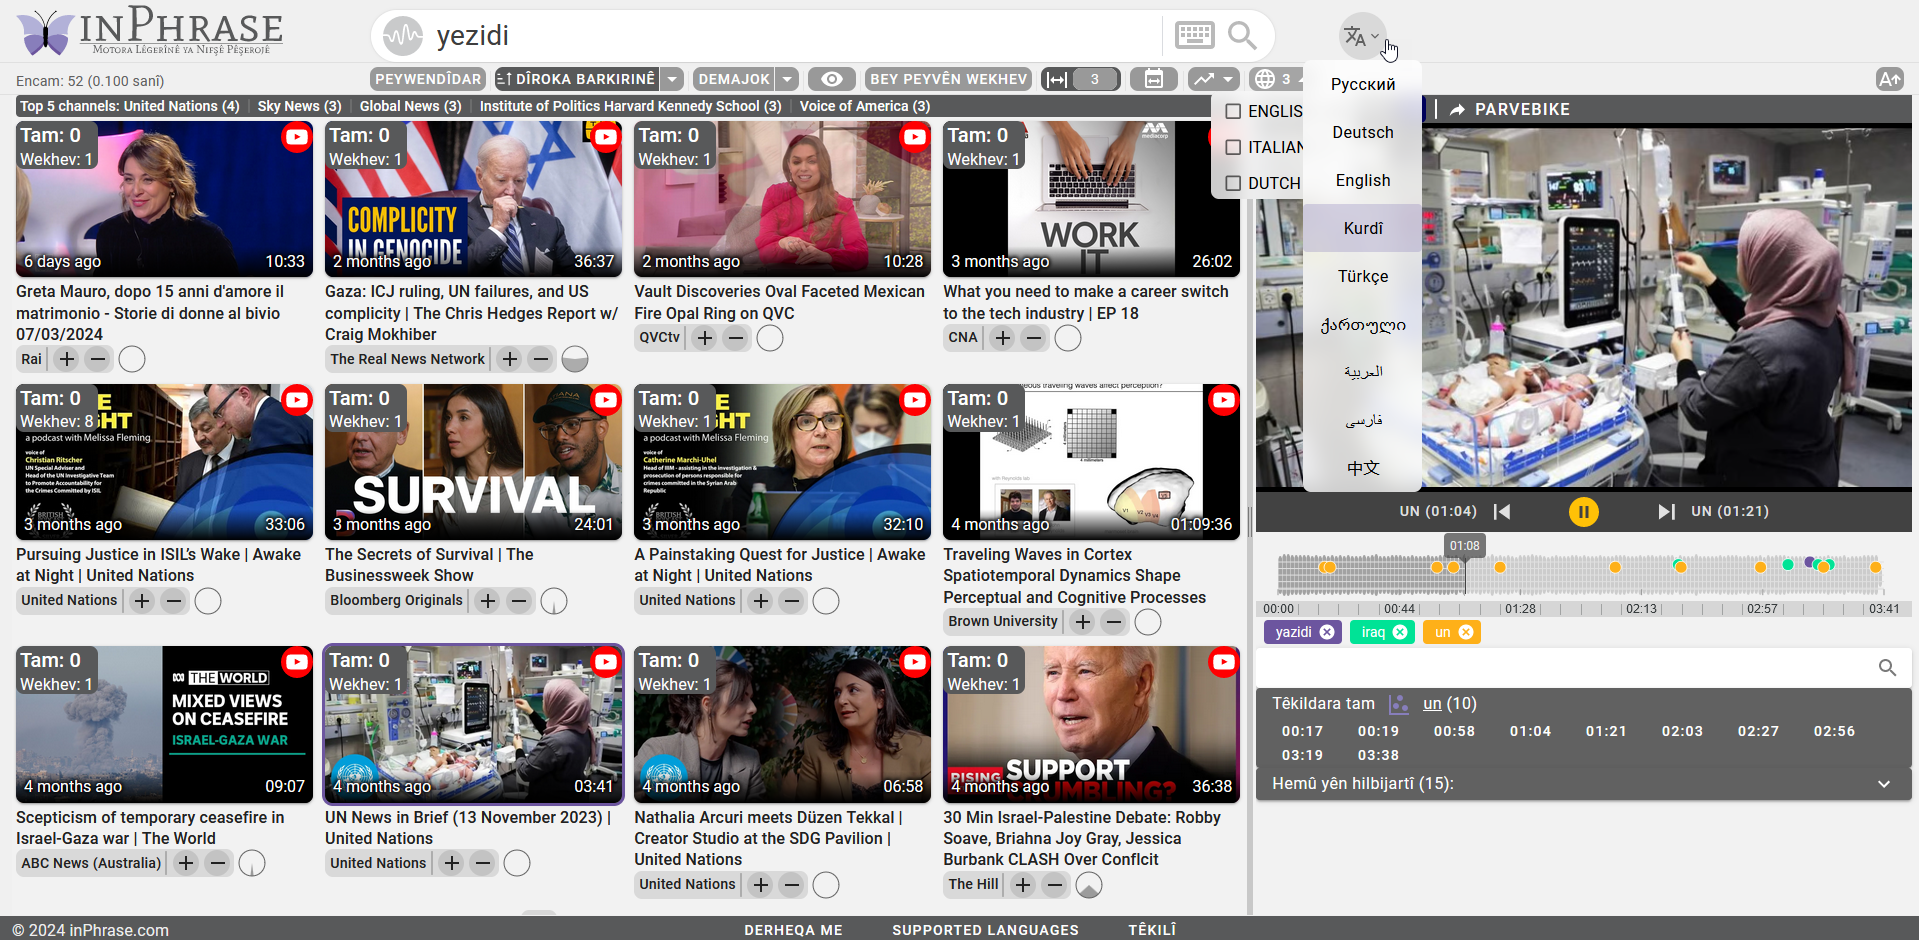The image size is (1919, 940).
Task: Click minus icon beside Rai channel
Action: coord(98,359)
